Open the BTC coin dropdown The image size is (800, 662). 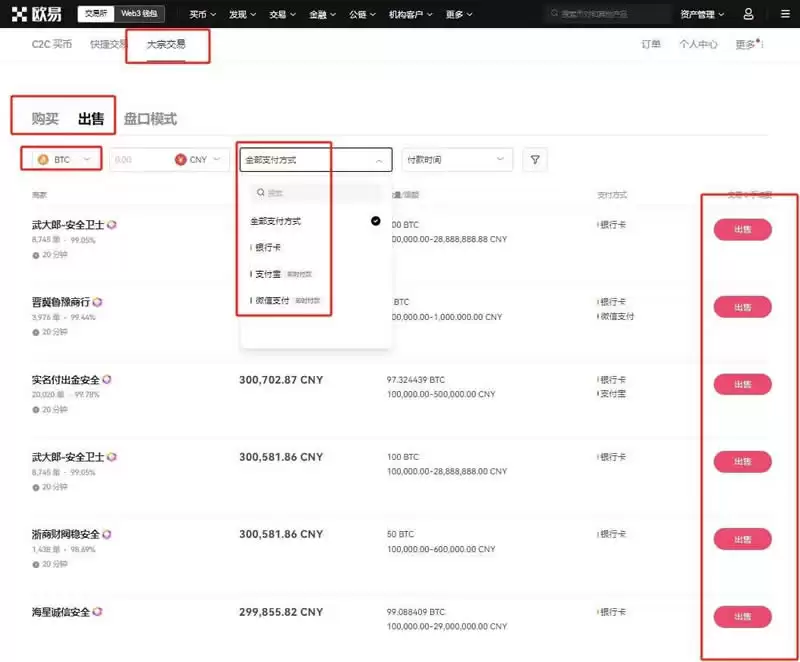coord(62,160)
